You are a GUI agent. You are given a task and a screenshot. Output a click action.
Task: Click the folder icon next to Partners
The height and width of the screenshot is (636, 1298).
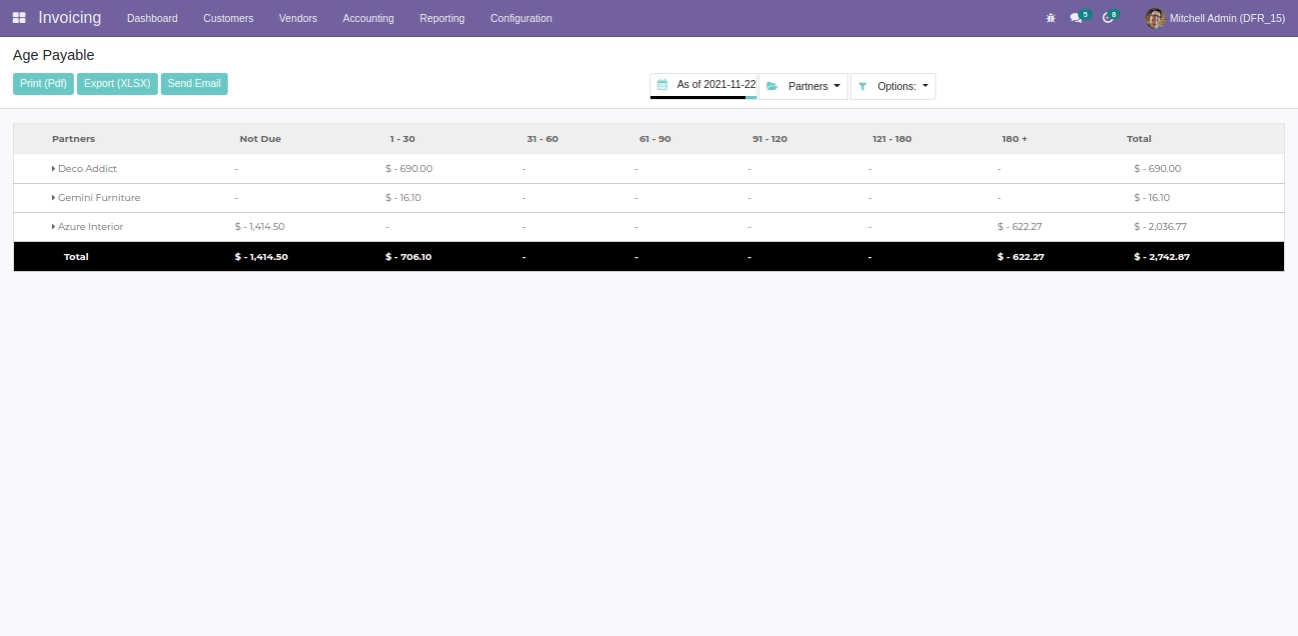pyautogui.click(x=772, y=87)
